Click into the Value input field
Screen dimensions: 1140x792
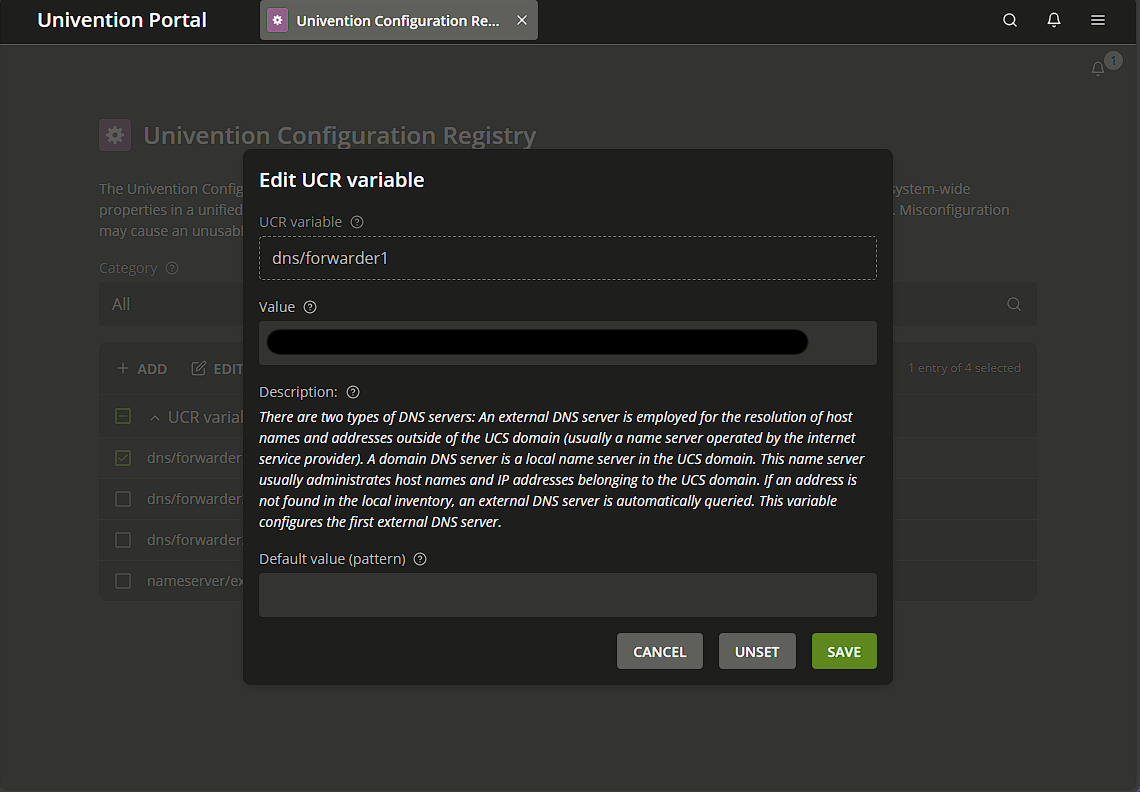coord(568,343)
